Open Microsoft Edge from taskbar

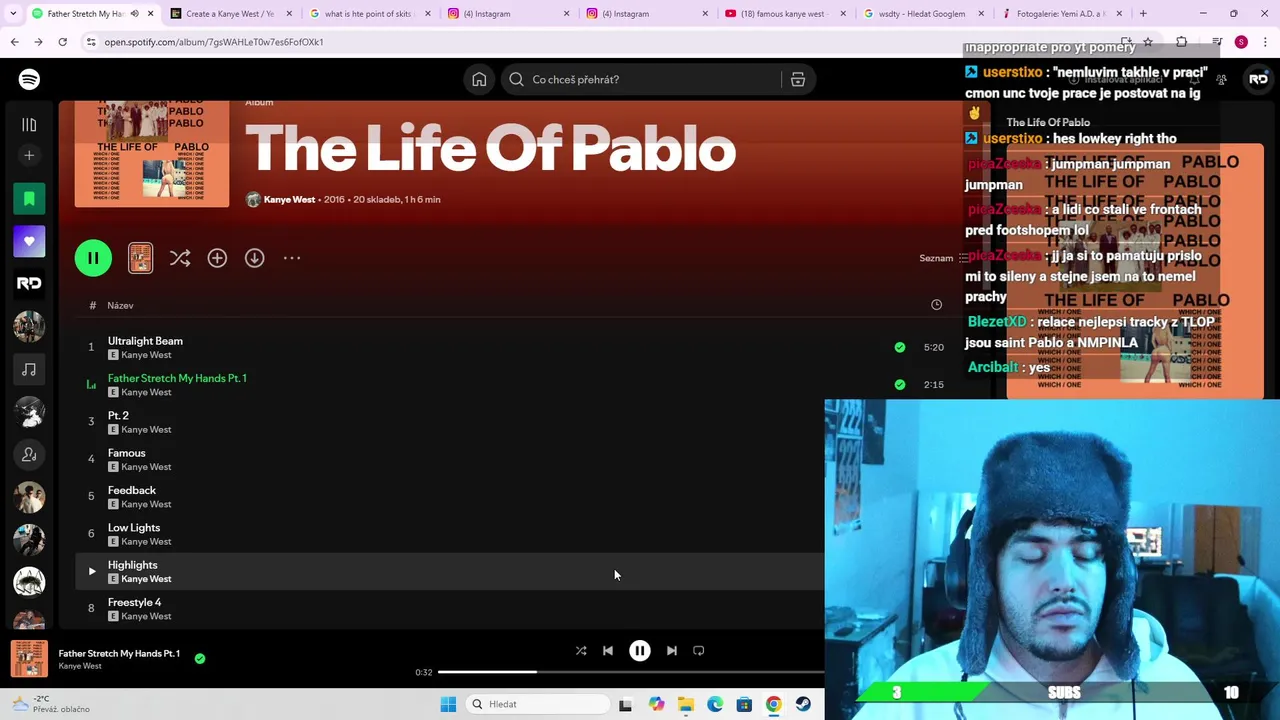click(x=715, y=704)
